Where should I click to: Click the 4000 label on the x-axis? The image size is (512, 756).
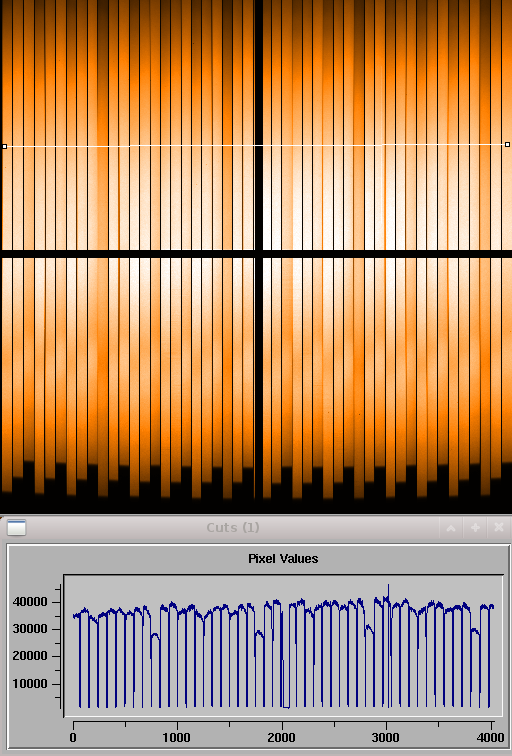491,738
